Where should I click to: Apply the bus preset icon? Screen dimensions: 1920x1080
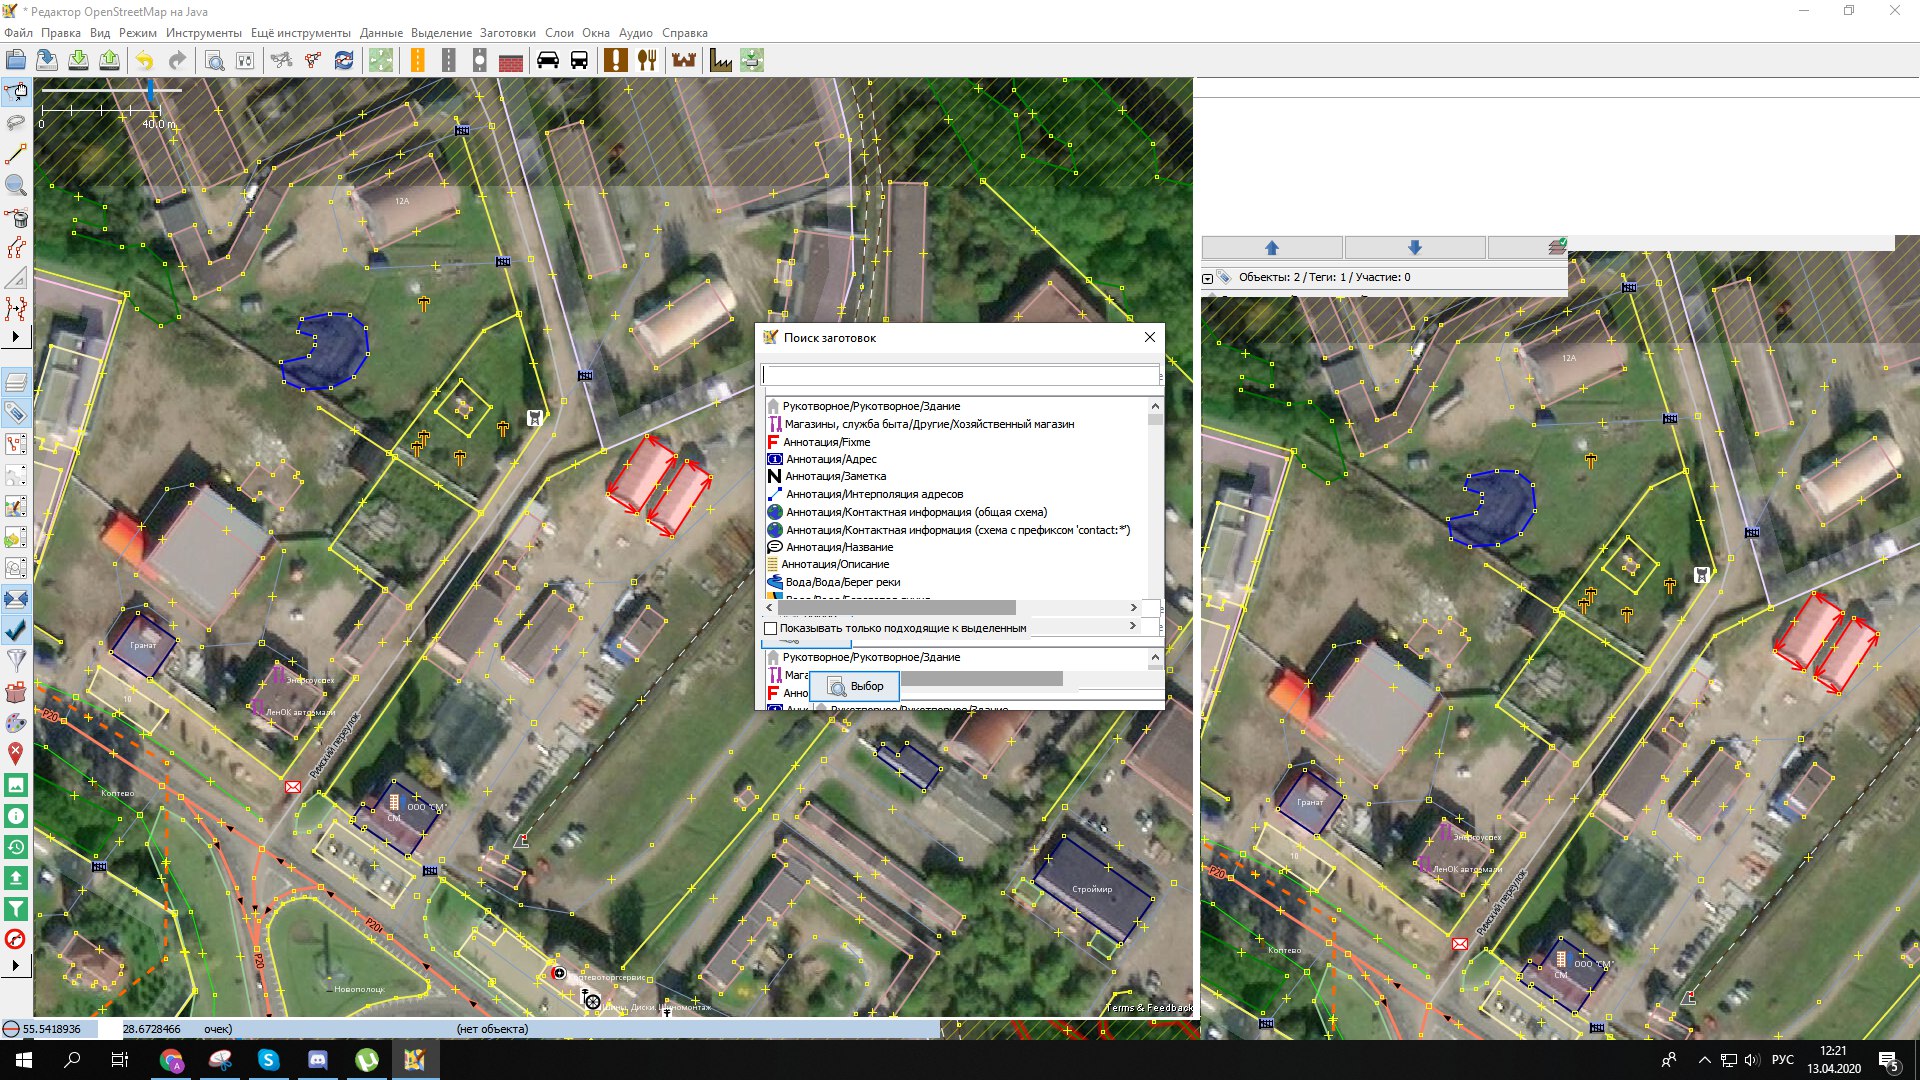point(579,60)
